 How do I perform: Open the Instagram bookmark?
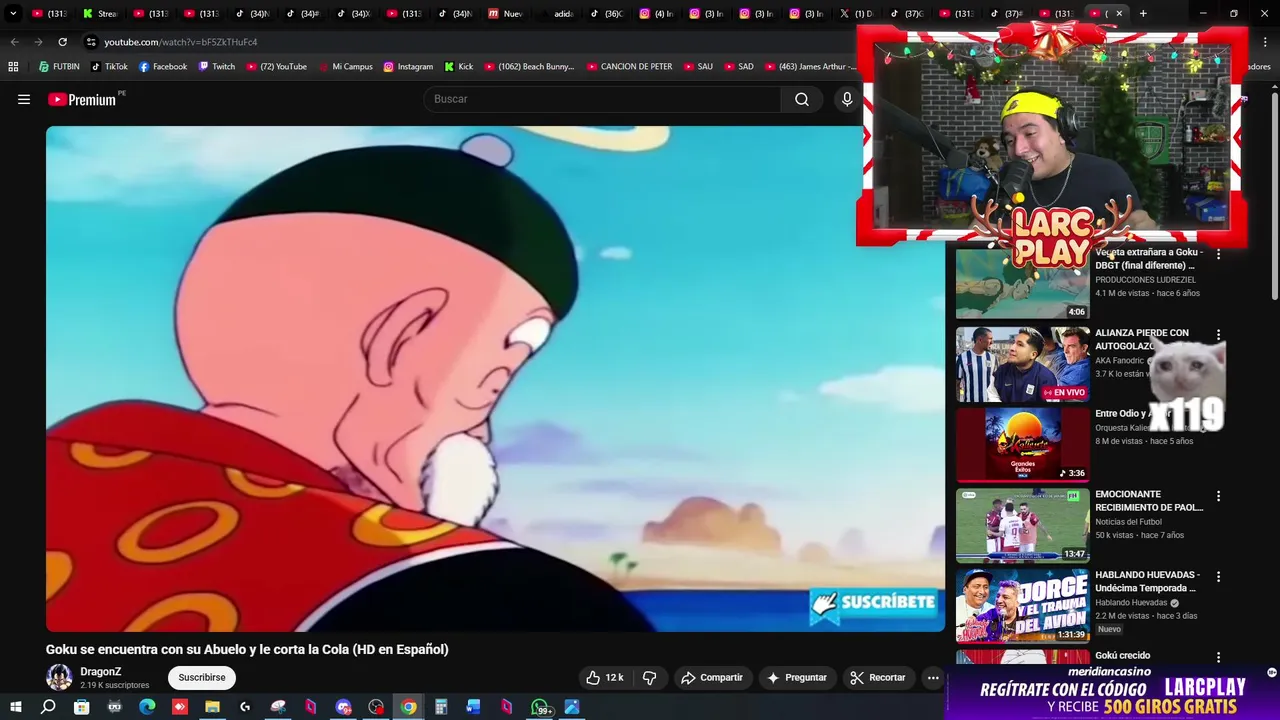[x=408, y=67]
